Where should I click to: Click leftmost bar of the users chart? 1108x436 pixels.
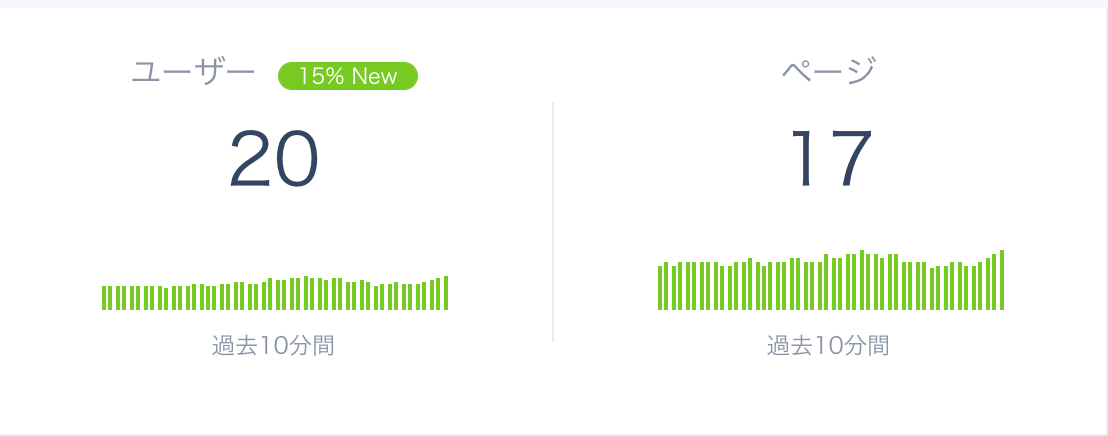[x=104, y=298]
